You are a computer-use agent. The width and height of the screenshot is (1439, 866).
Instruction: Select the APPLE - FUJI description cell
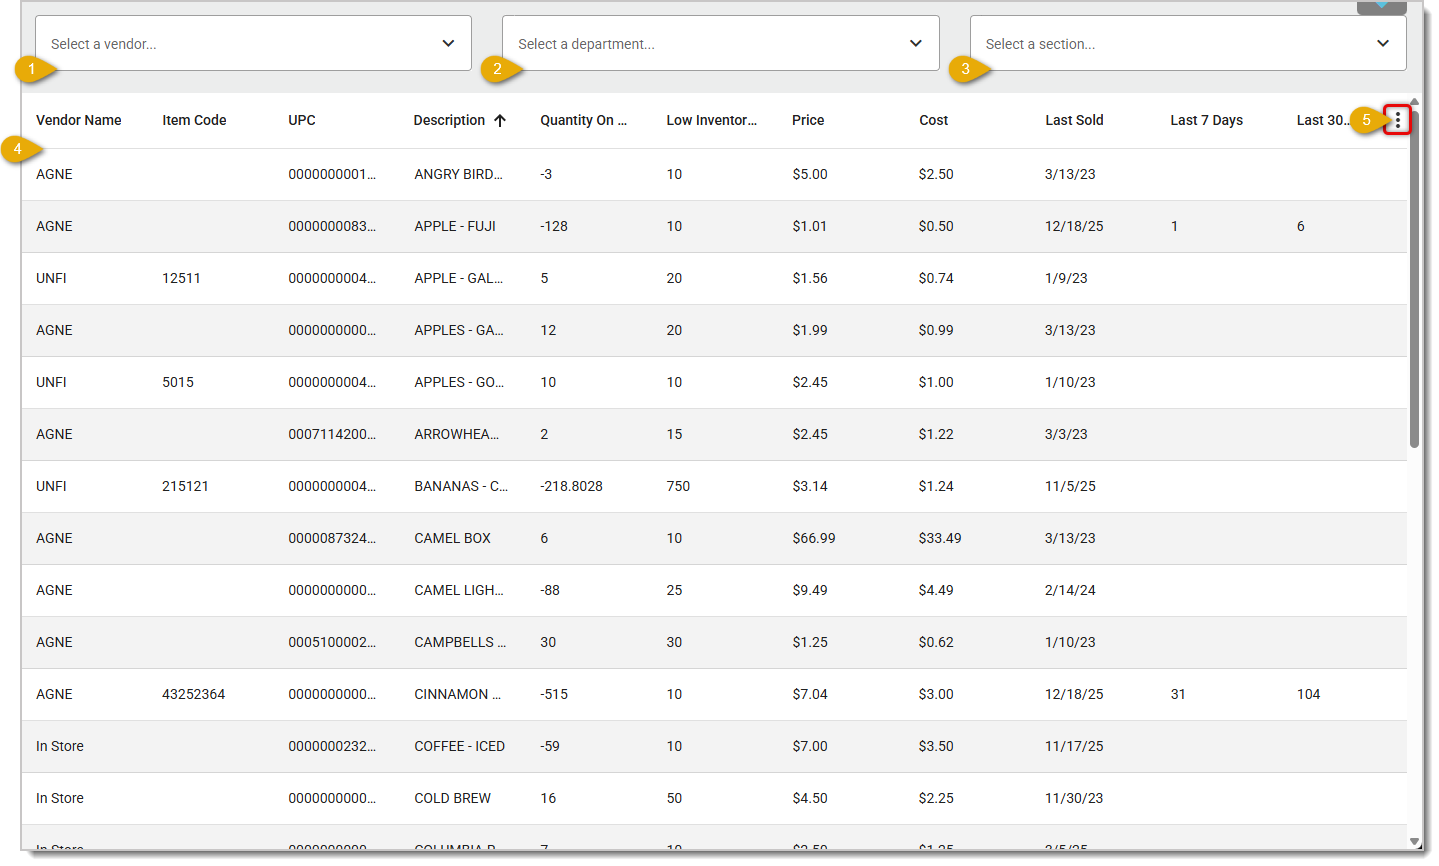[455, 226]
